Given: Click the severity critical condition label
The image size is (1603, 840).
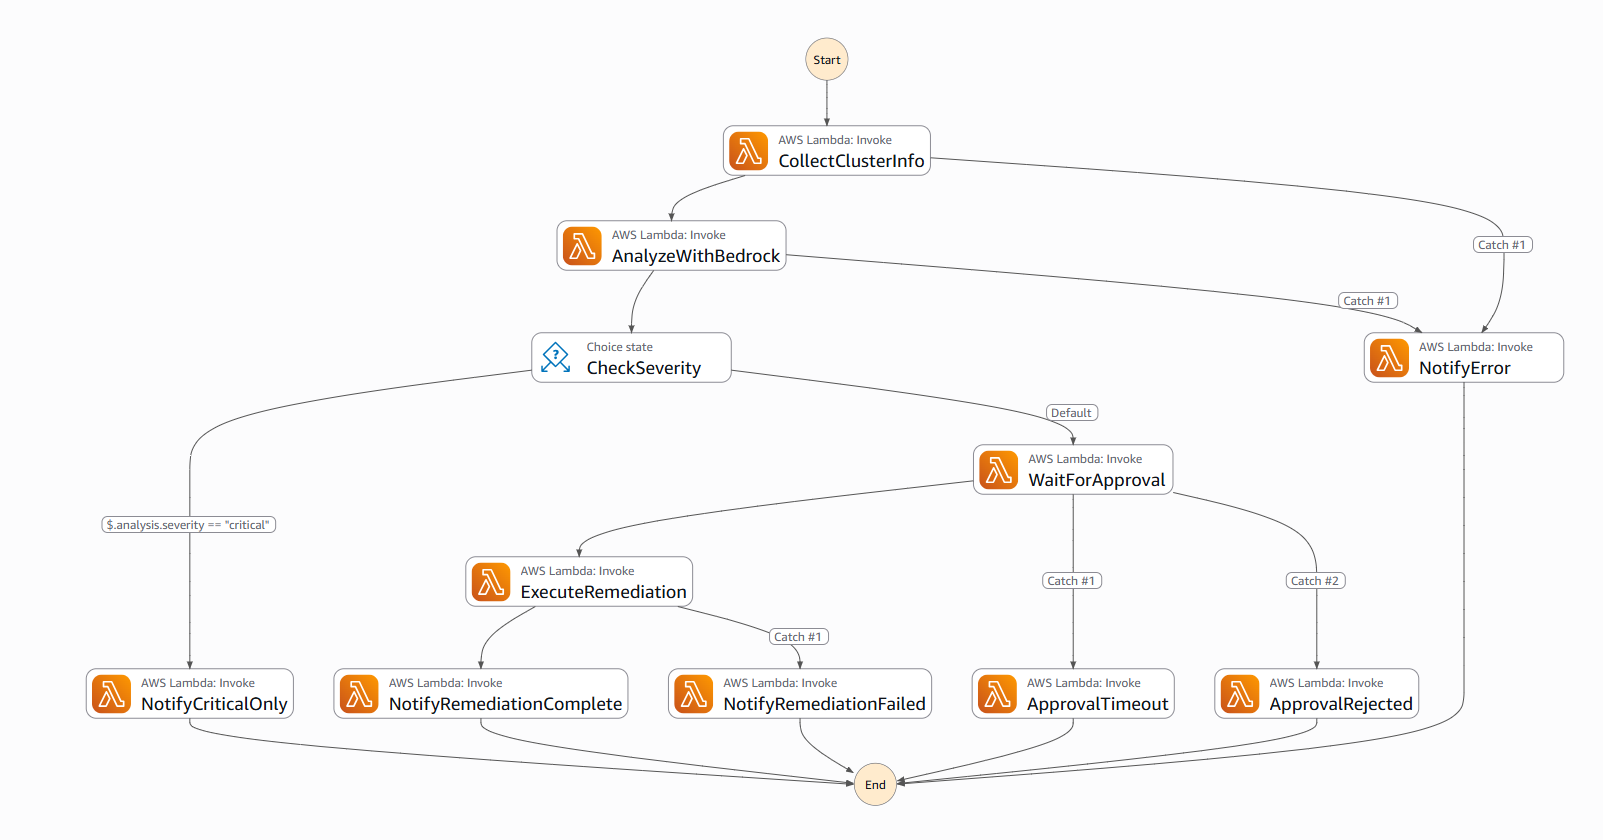Looking at the screenshot, I should (189, 525).
